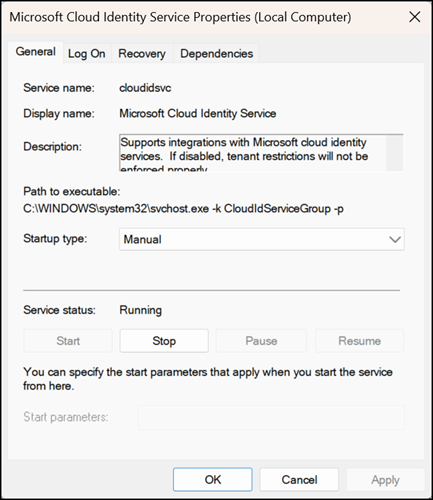
Task: Click the greyed-out Resume button
Action: (359, 341)
